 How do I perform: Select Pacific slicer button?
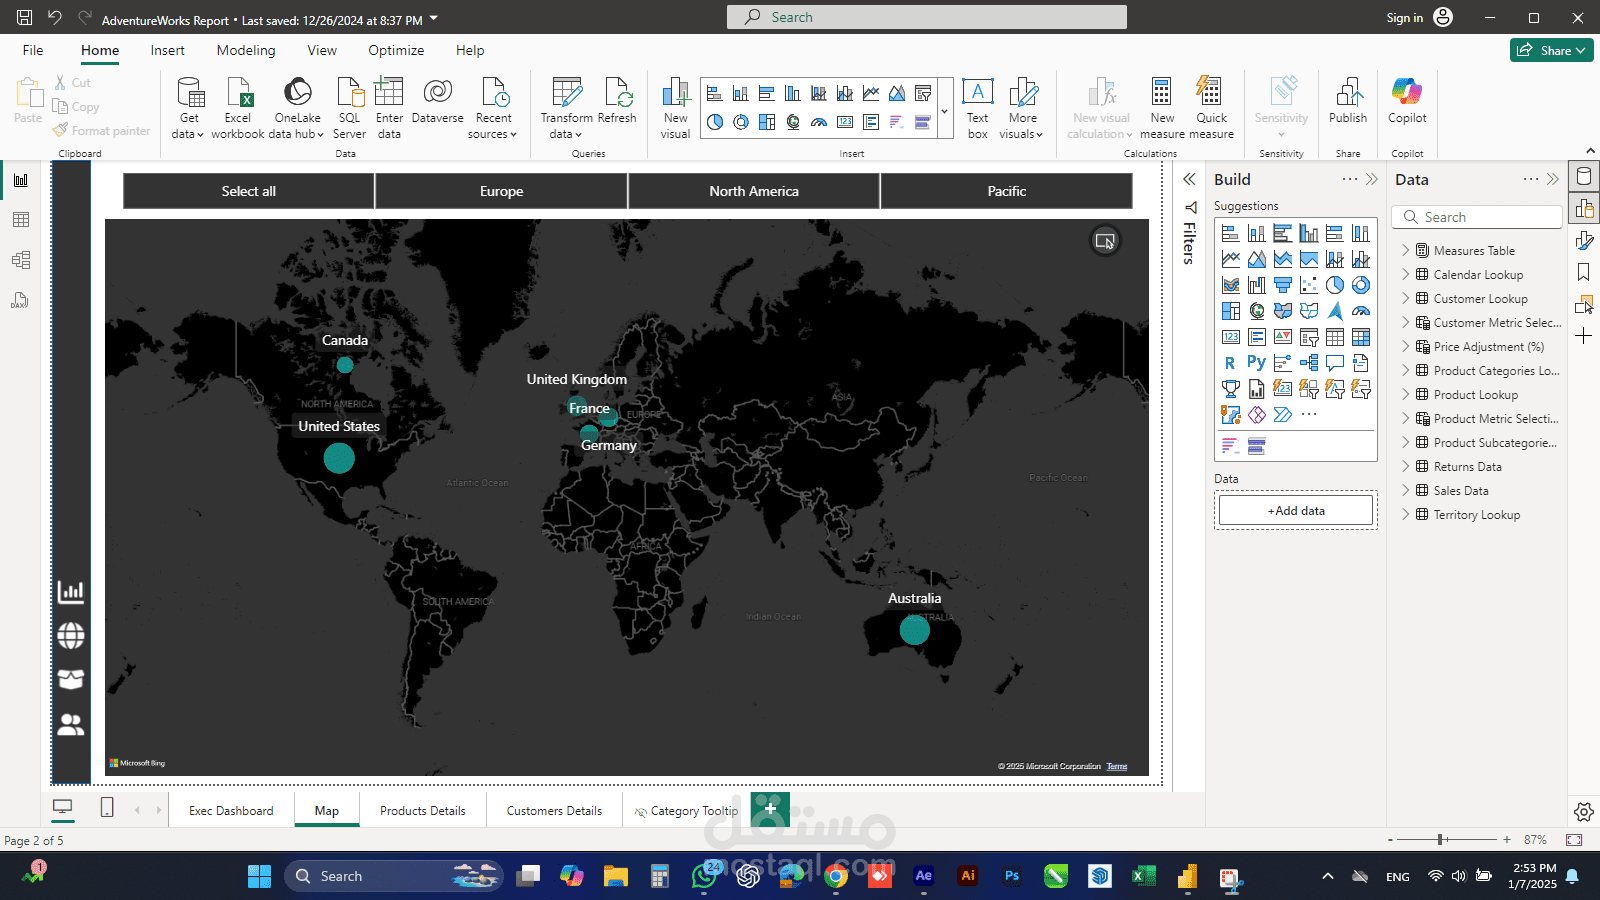point(1007,191)
